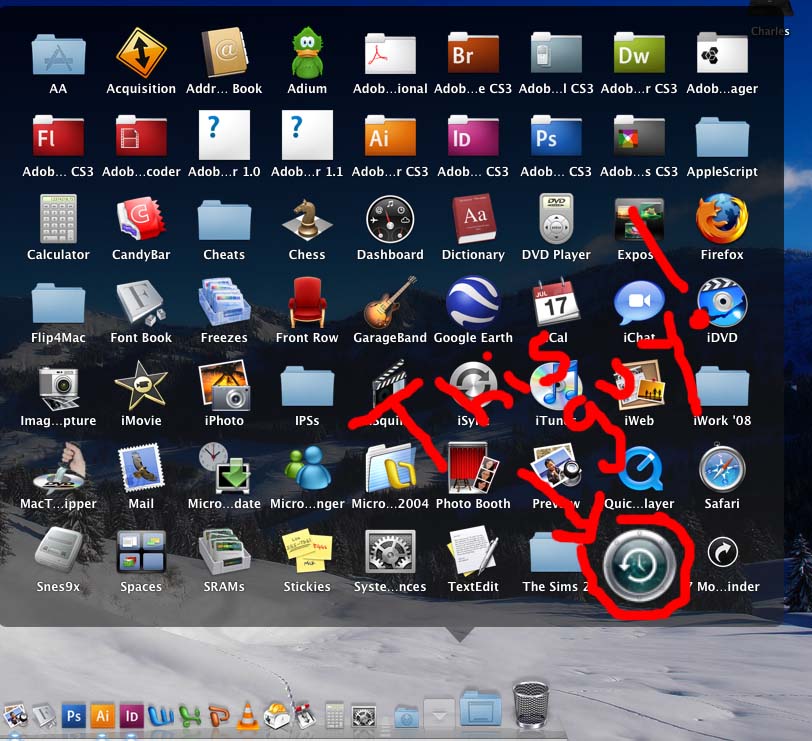
Task: Open the Flip4Mac folder
Action: pos(58,303)
